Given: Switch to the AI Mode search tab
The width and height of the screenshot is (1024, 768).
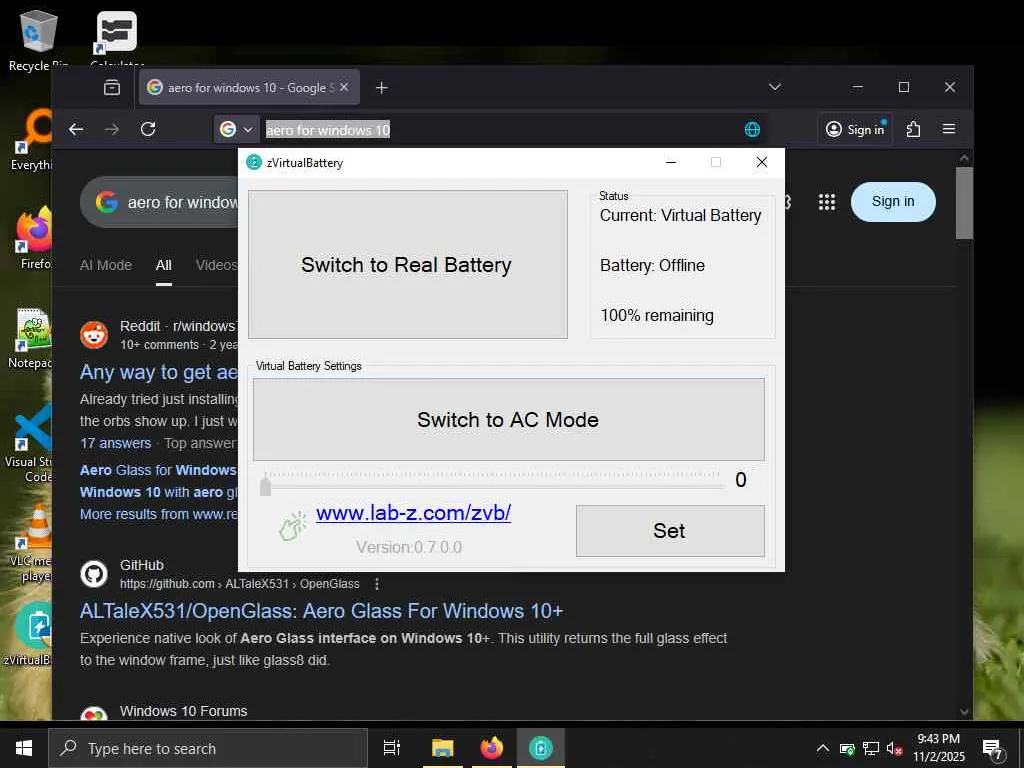Looking at the screenshot, I should tap(106, 265).
